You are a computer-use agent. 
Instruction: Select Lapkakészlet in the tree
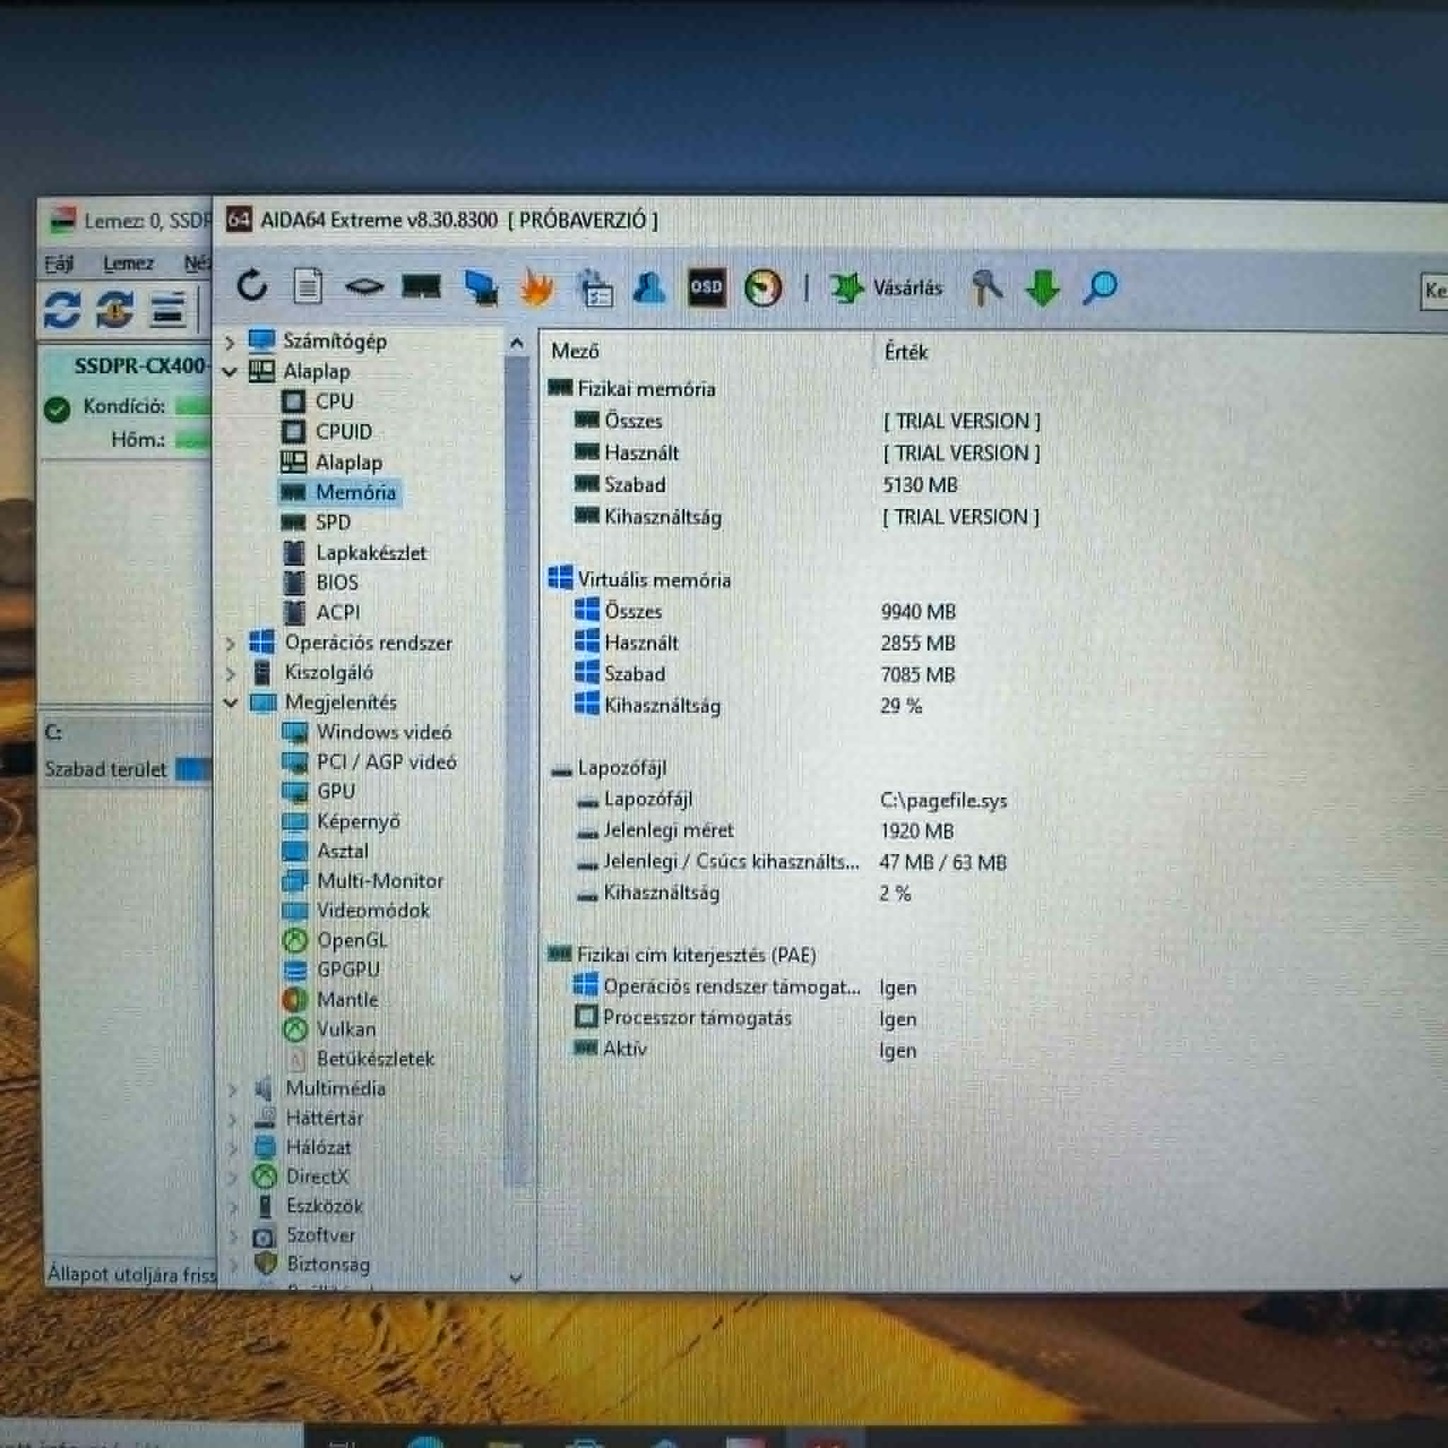click(x=371, y=552)
